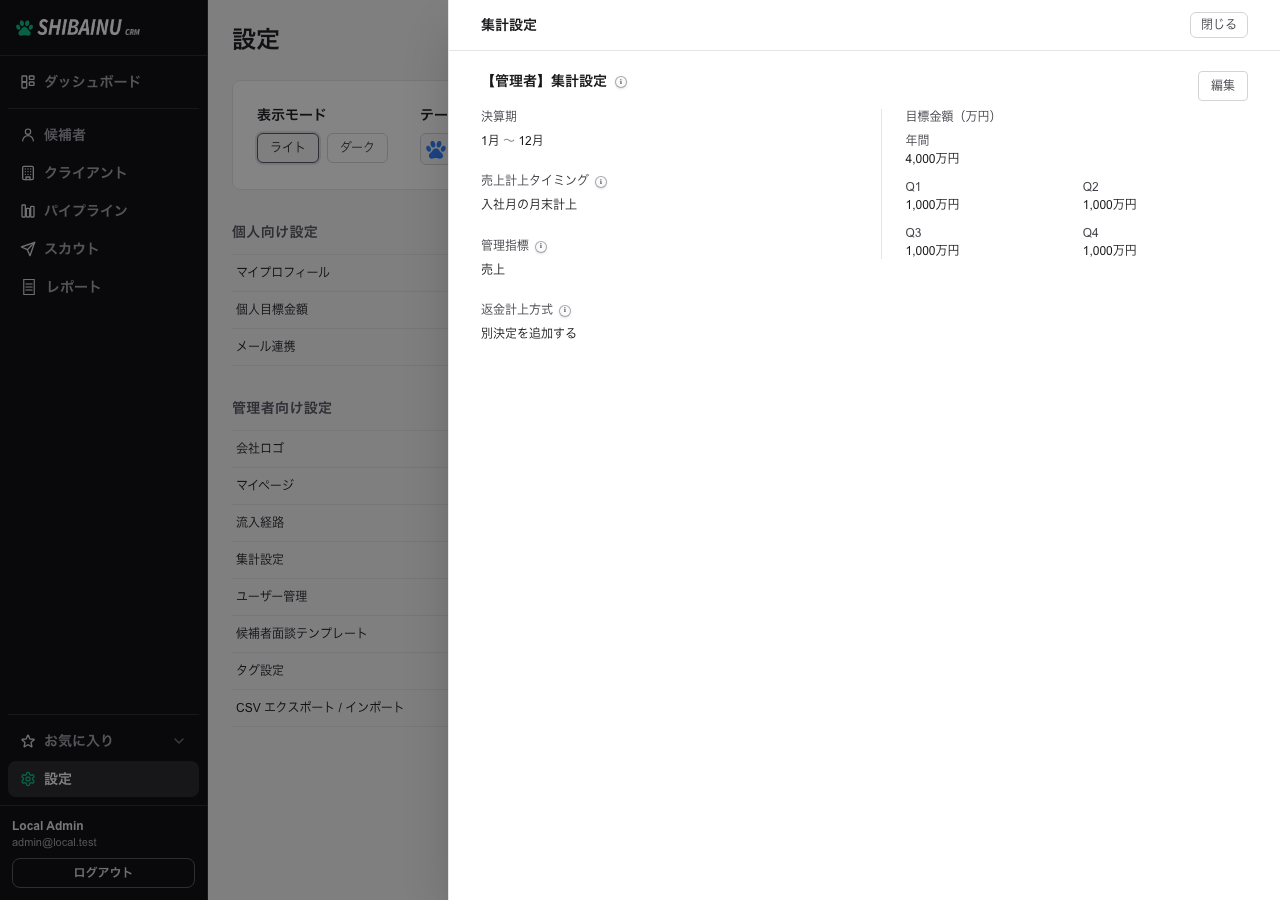1280x900 pixels.
Task: Open パイプライン in the sidebar
Action: coord(104,211)
